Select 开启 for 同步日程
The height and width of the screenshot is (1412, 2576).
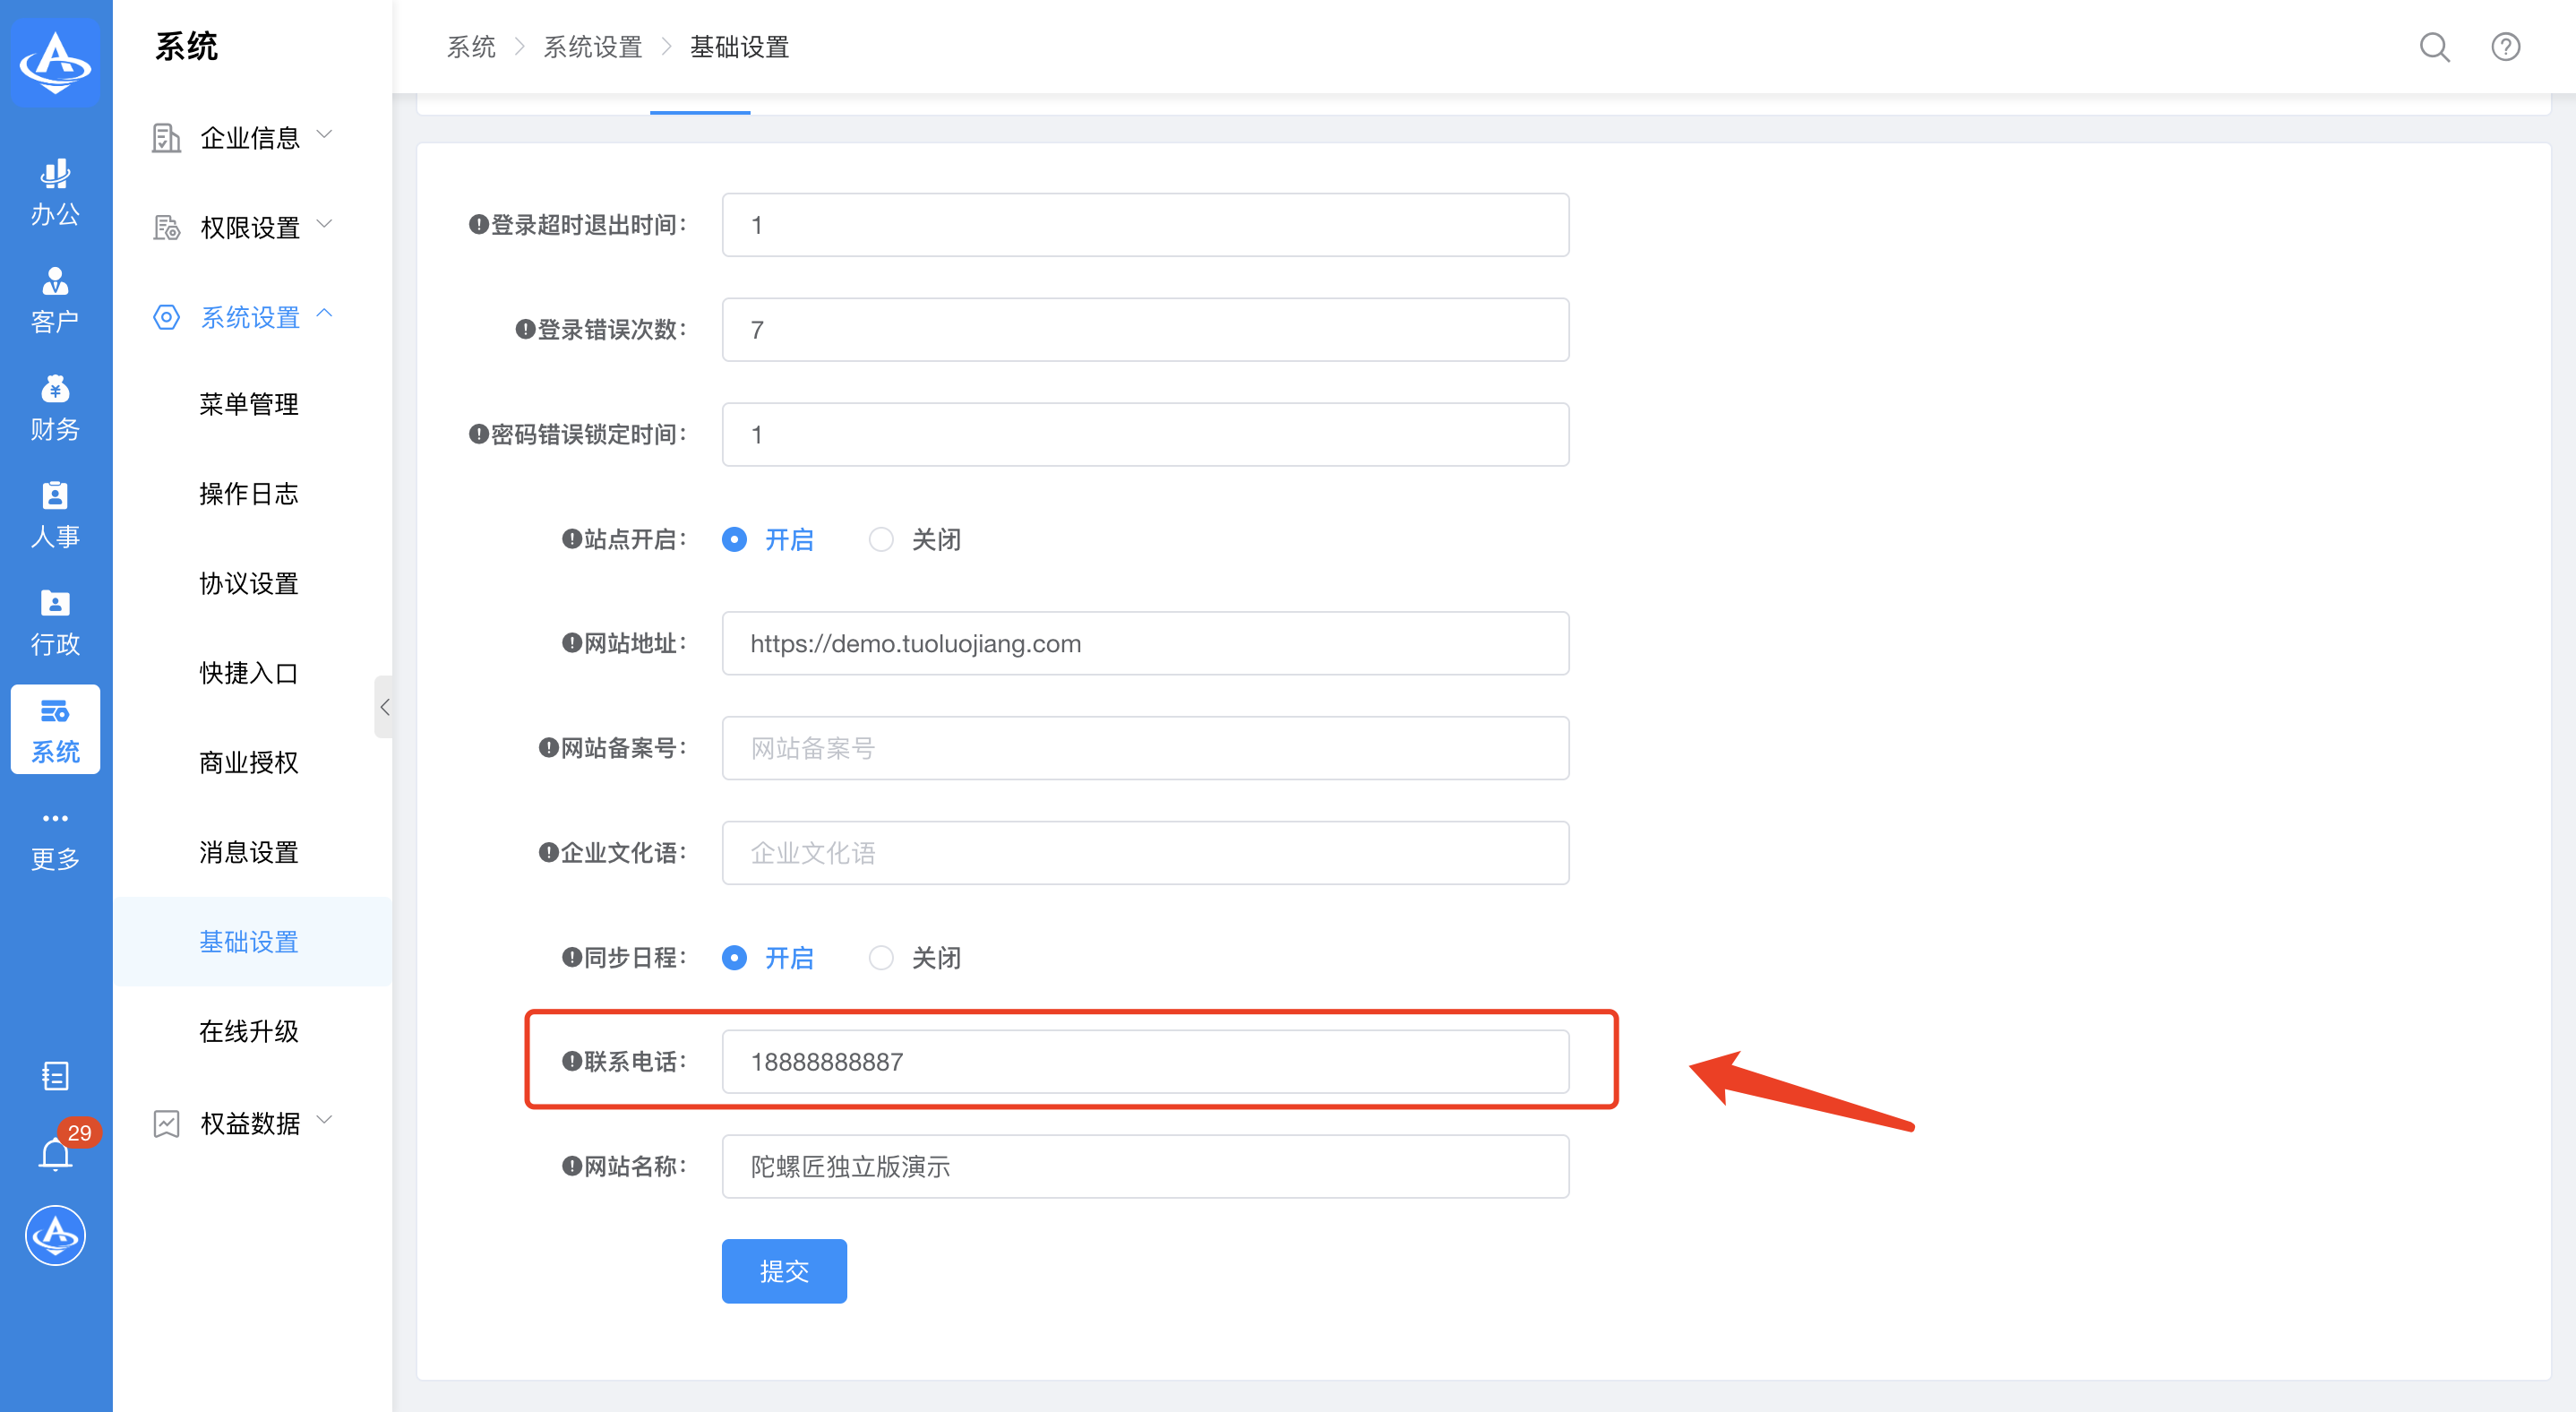(734, 958)
